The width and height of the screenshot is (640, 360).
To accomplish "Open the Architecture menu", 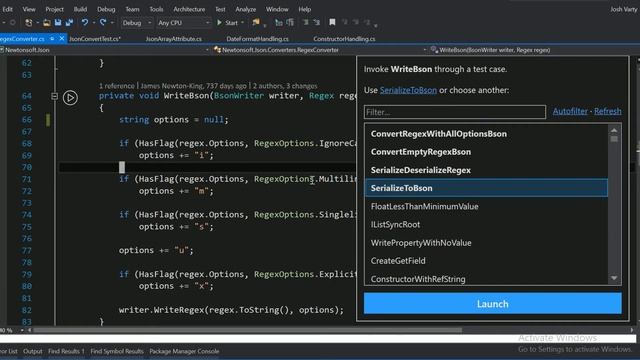I will (x=189, y=9).
